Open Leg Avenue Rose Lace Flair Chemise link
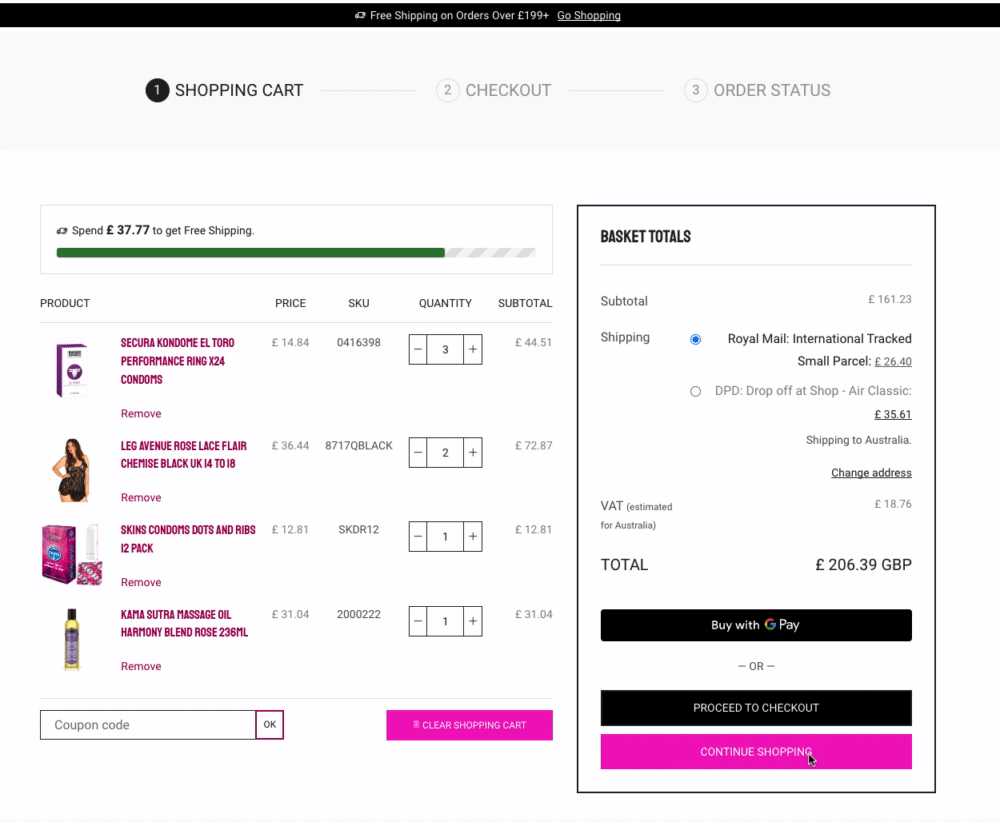This screenshot has height=822, width=1000. [x=184, y=455]
